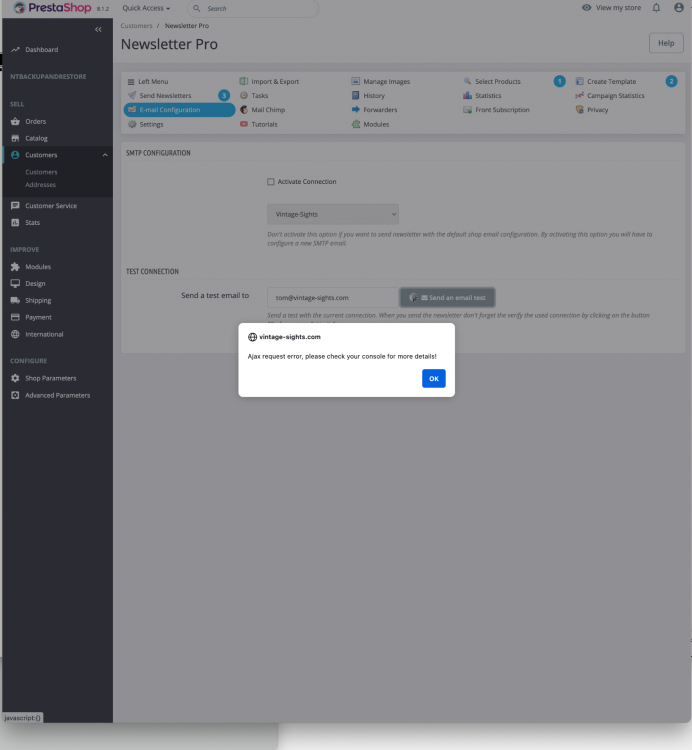The width and height of the screenshot is (692, 750).
Task: Open Modules under Improve section
Action: pyautogui.click(x=38, y=266)
